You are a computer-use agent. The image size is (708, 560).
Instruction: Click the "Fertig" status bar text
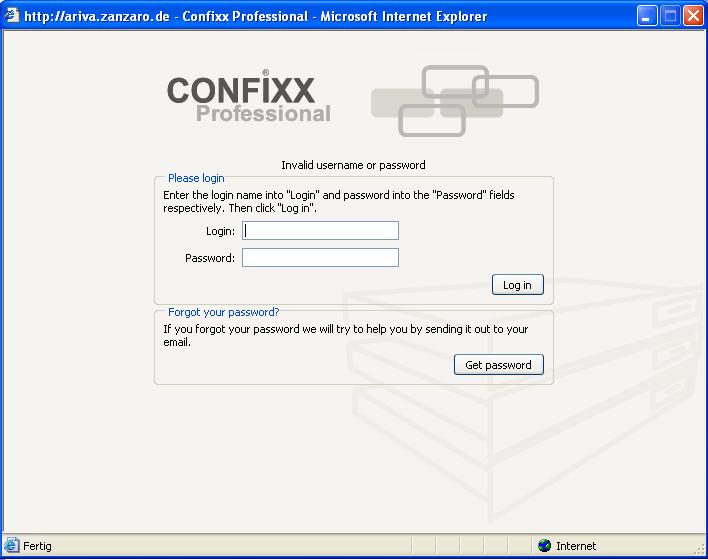[x=37, y=546]
